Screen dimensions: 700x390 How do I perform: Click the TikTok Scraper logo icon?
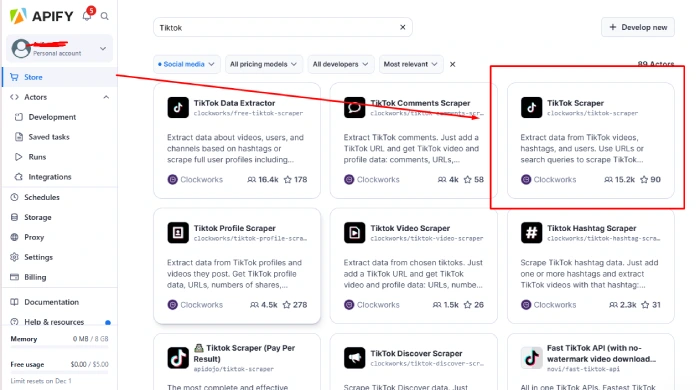coord(531,108)
